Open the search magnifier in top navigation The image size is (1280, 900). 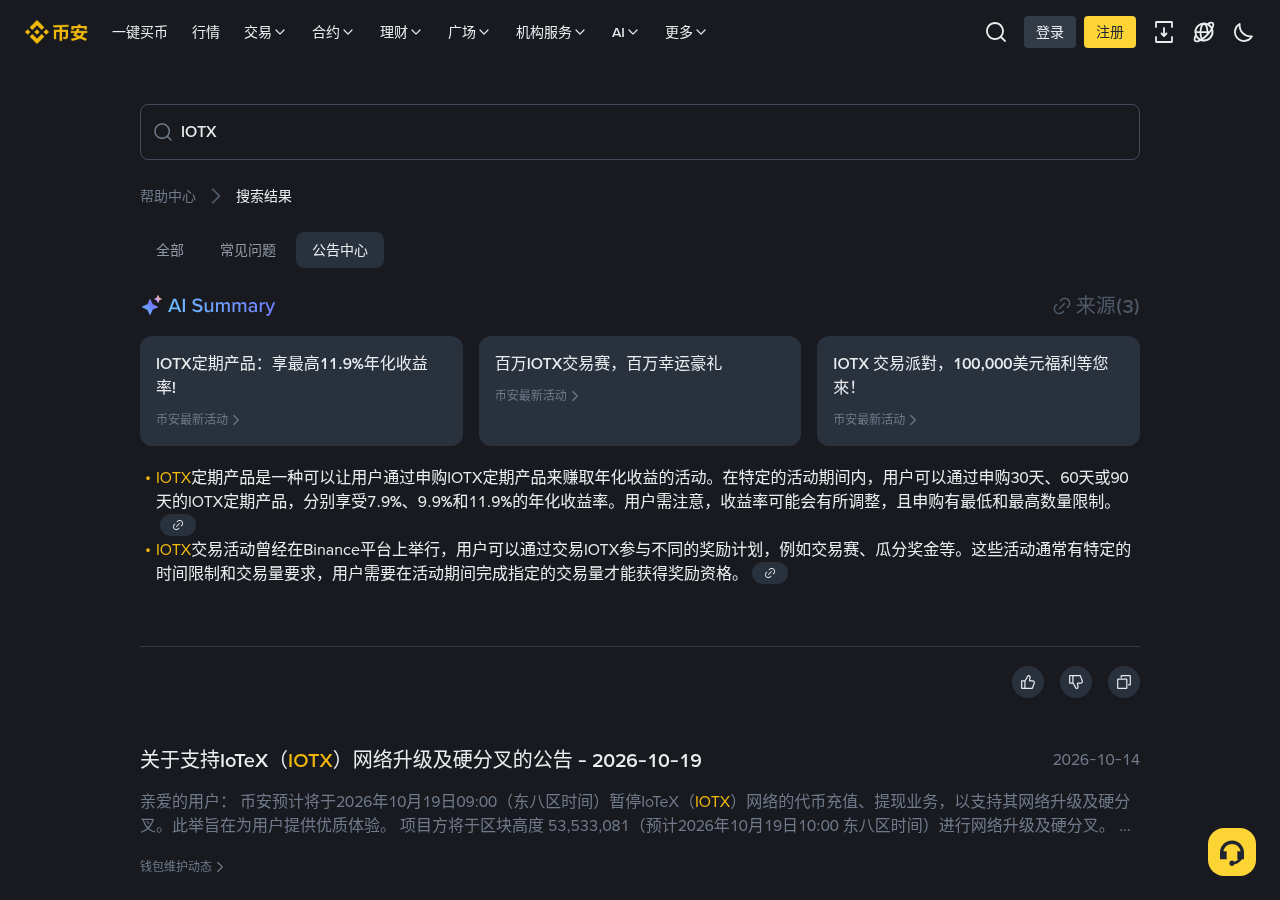[x=996, y=32]
